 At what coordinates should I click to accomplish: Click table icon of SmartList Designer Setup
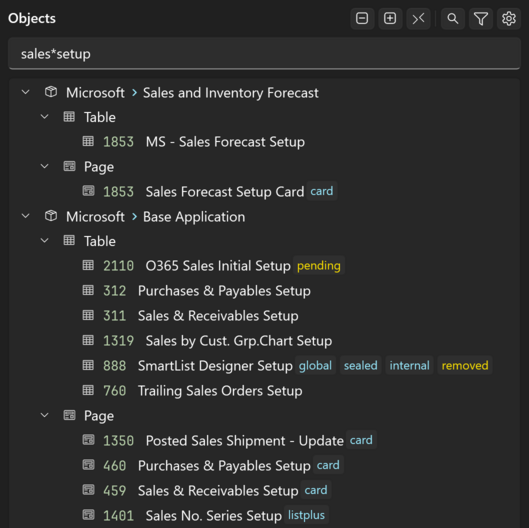[x=88, y=365]
